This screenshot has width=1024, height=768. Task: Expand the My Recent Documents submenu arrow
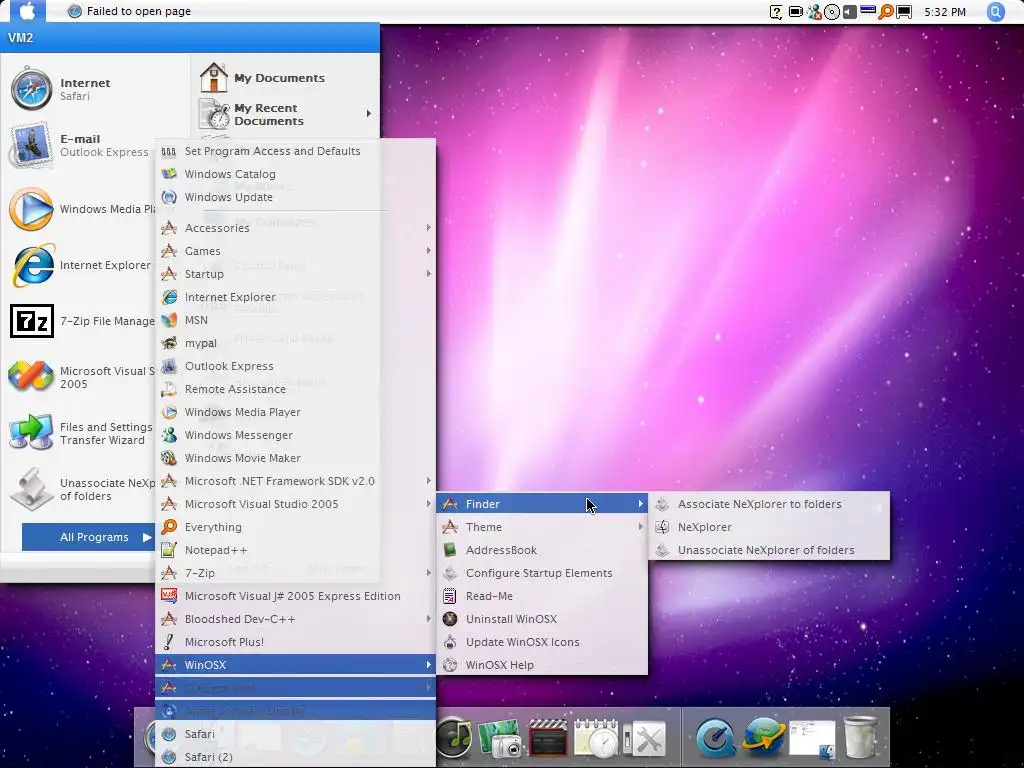(x=368, y=114)
